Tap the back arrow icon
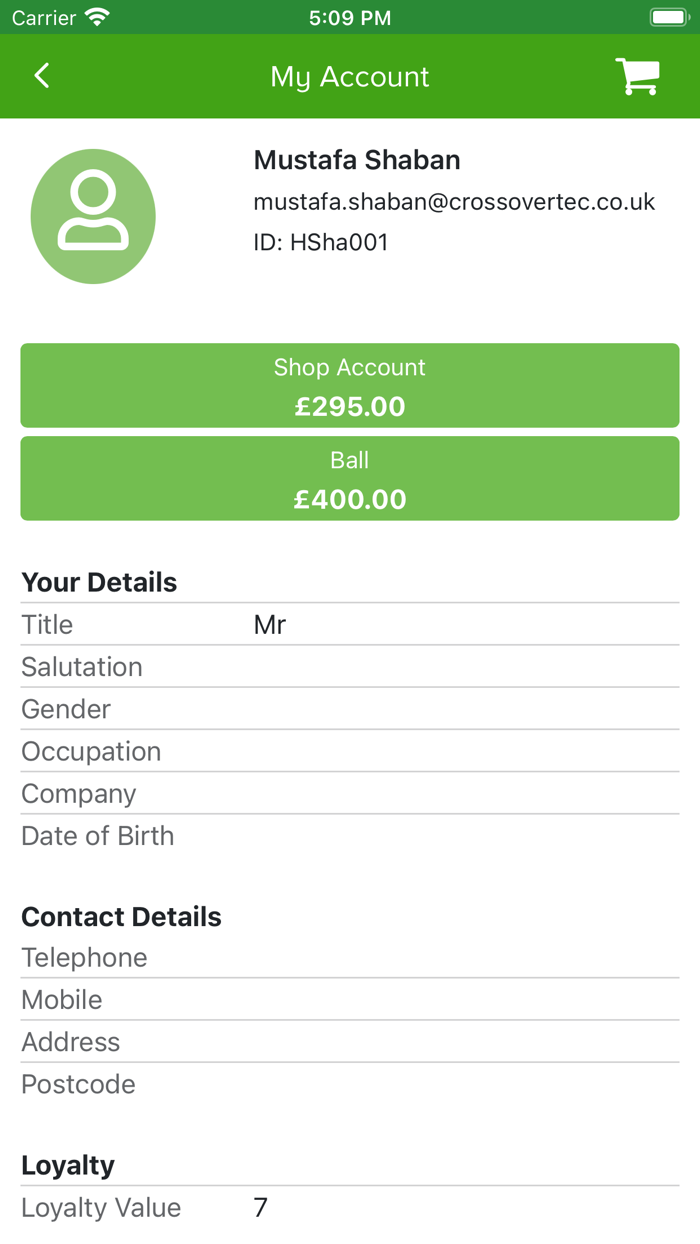The height and width of the screenshot is (1244, 700). [x=42, y=76]
